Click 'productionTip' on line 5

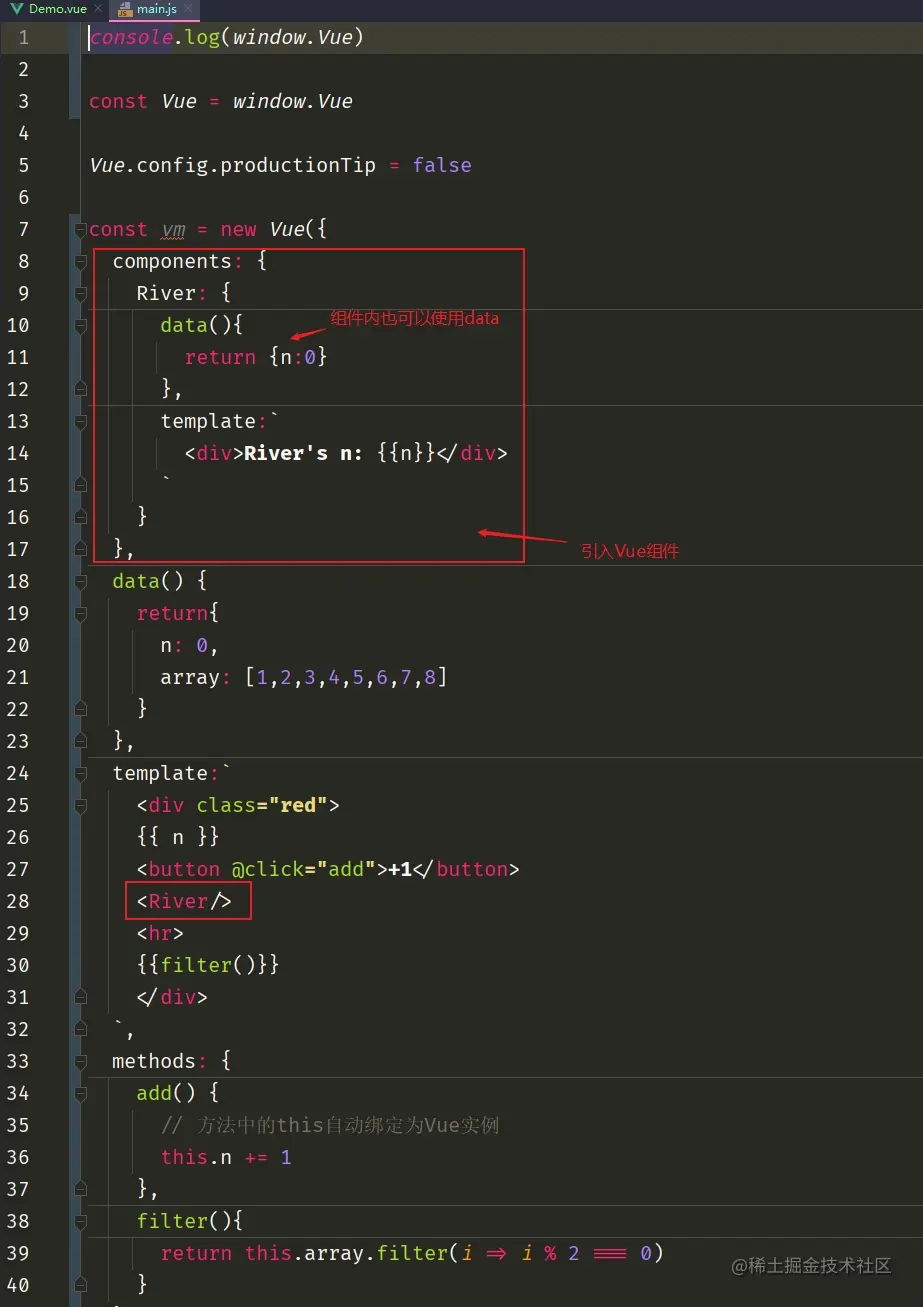click(x=298, y=166)
